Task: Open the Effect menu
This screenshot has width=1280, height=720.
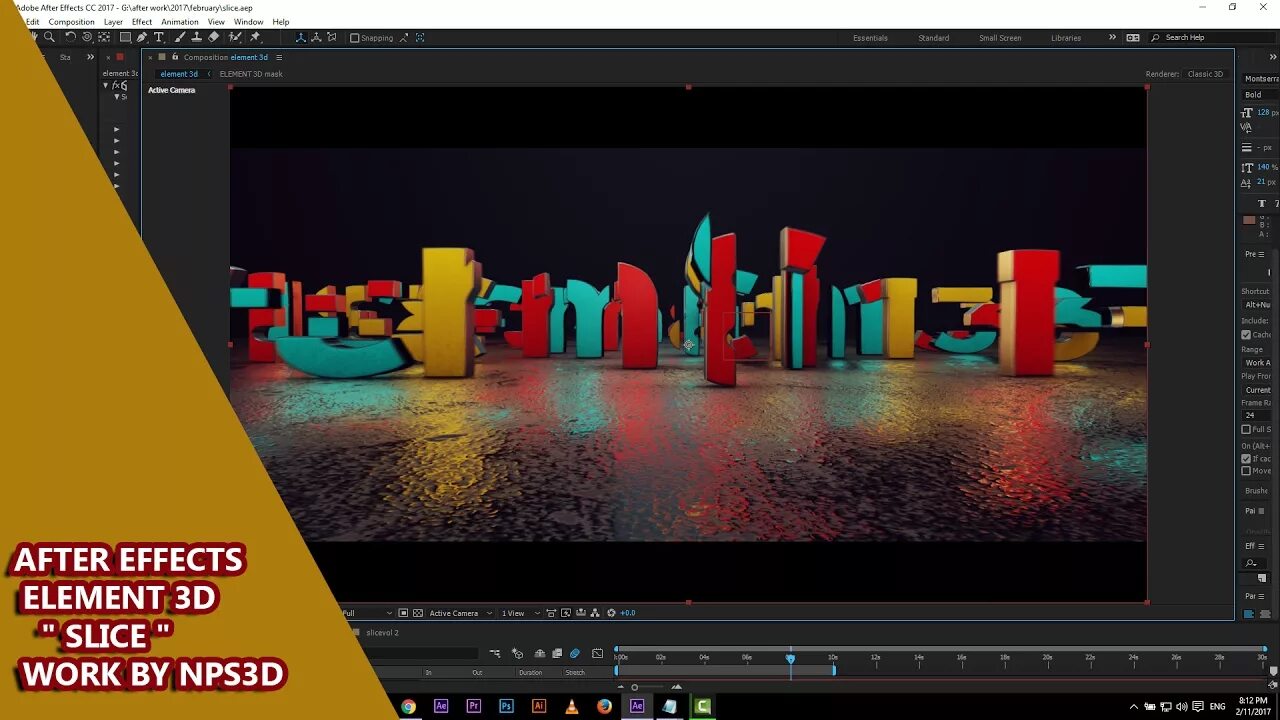Action: (x=142, y=22)
